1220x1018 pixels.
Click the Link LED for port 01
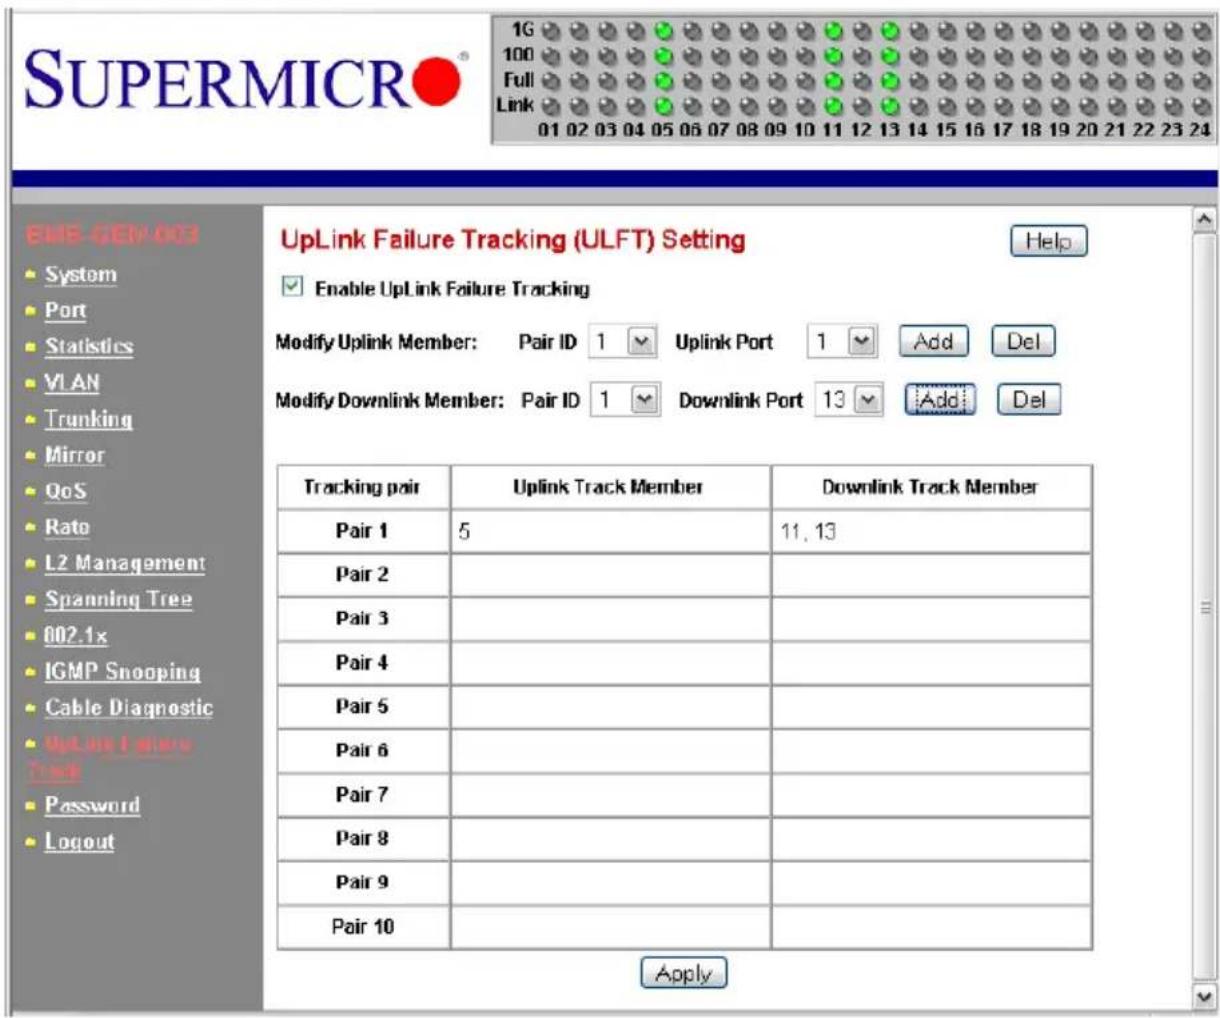pos(549,105)
